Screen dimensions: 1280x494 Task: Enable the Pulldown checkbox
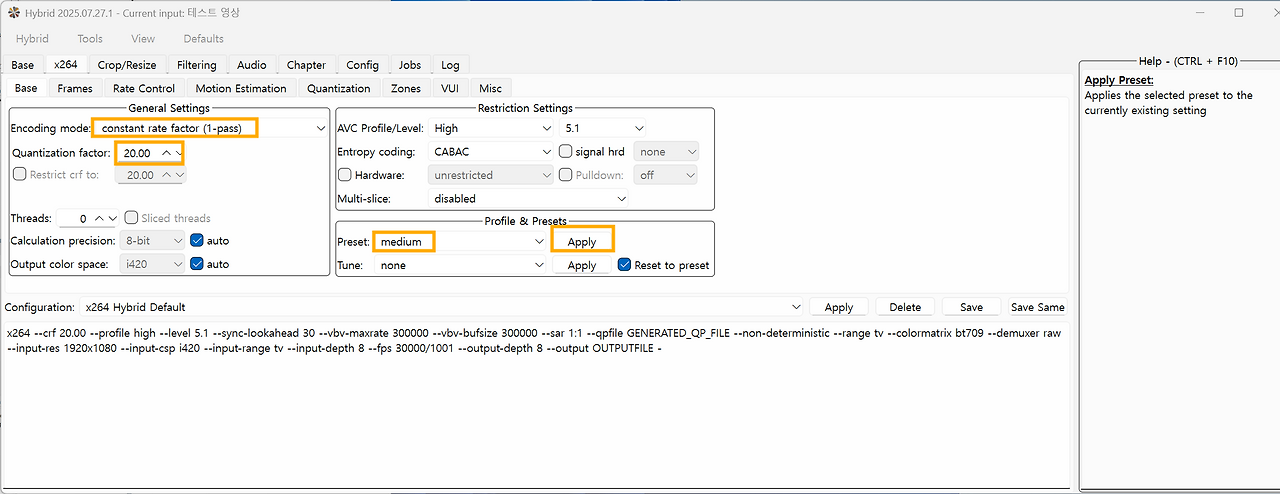(566, 175)
